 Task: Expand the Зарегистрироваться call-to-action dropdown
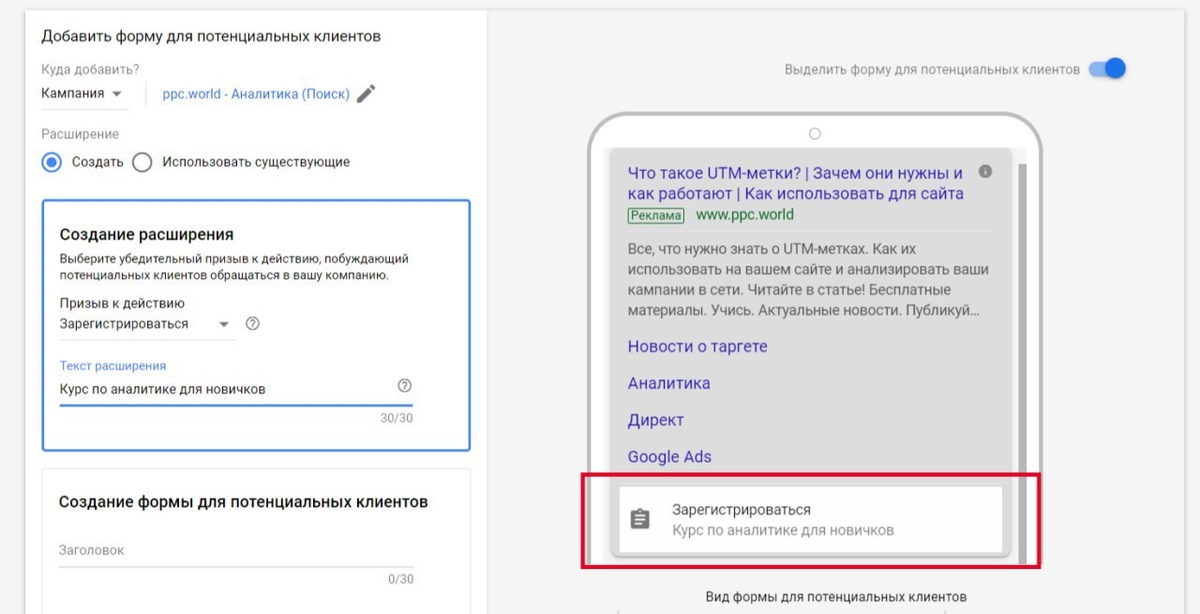[x=224, y=323]
